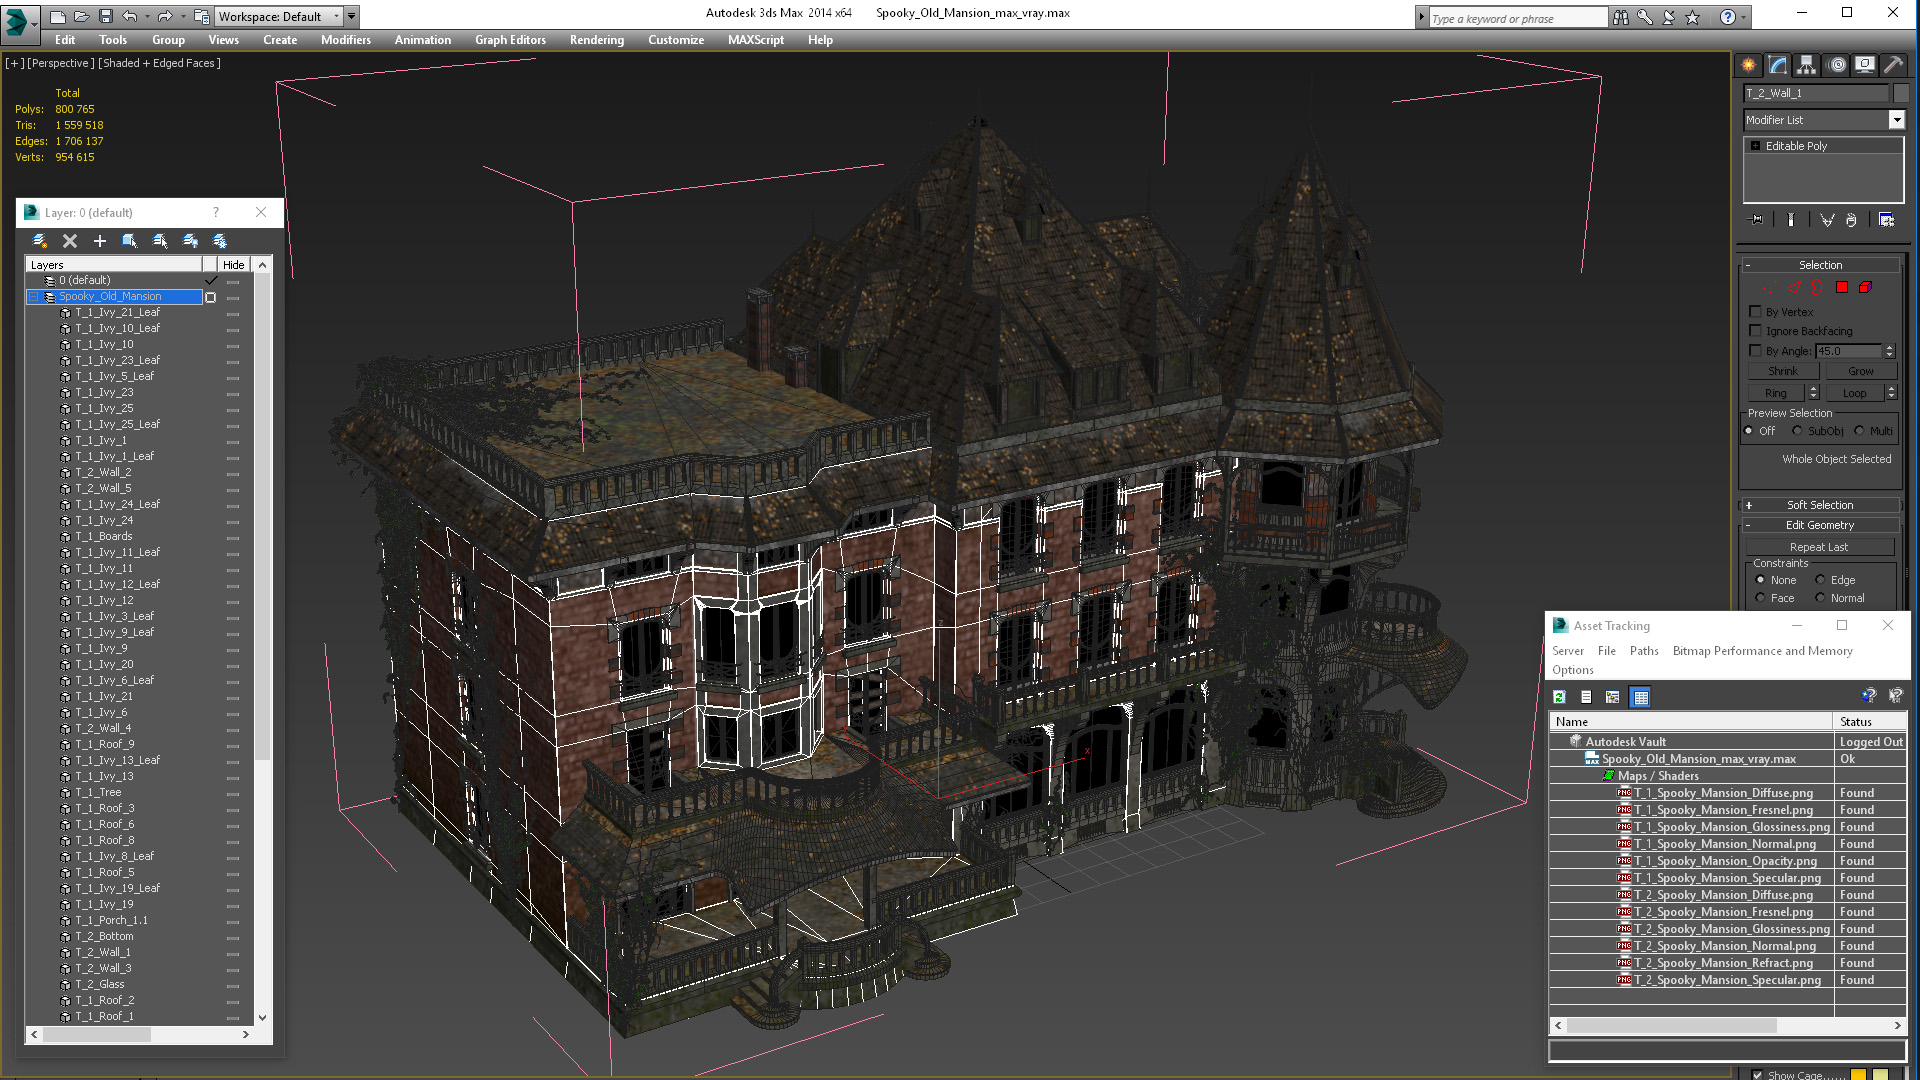Toggle By Angle checkbox on

[1756, 351]
